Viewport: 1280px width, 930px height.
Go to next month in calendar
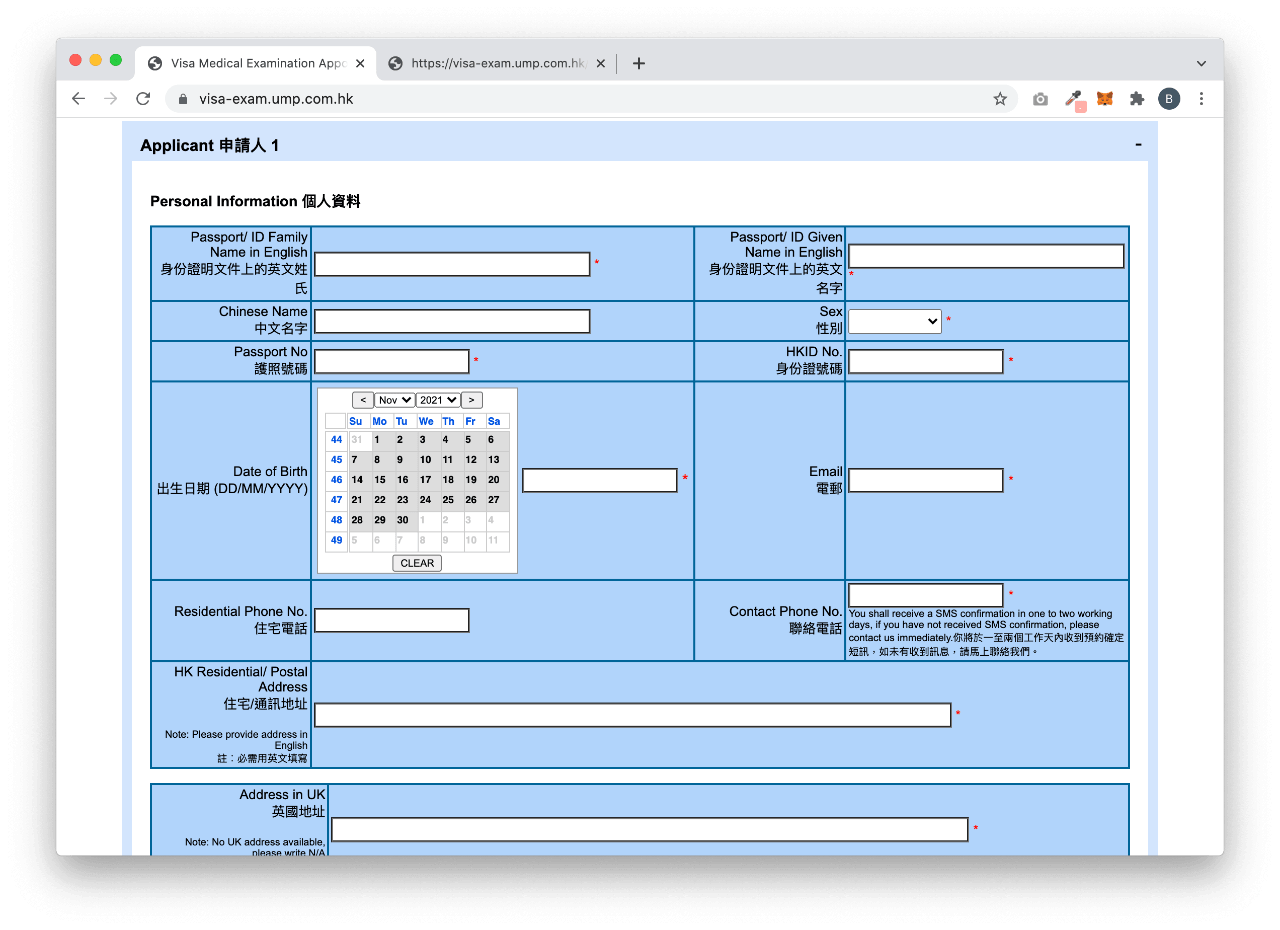pos(472,400)
